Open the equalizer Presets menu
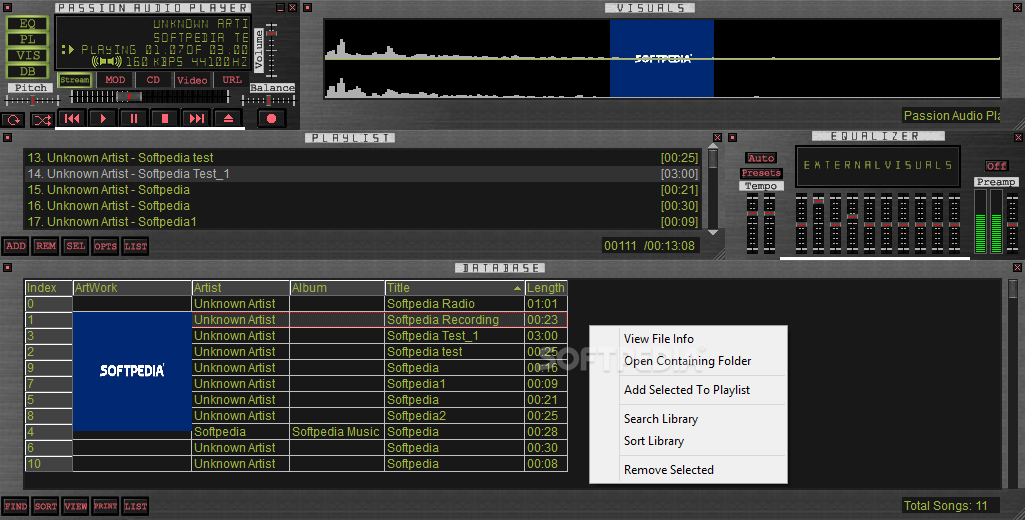 click(761, 173)
